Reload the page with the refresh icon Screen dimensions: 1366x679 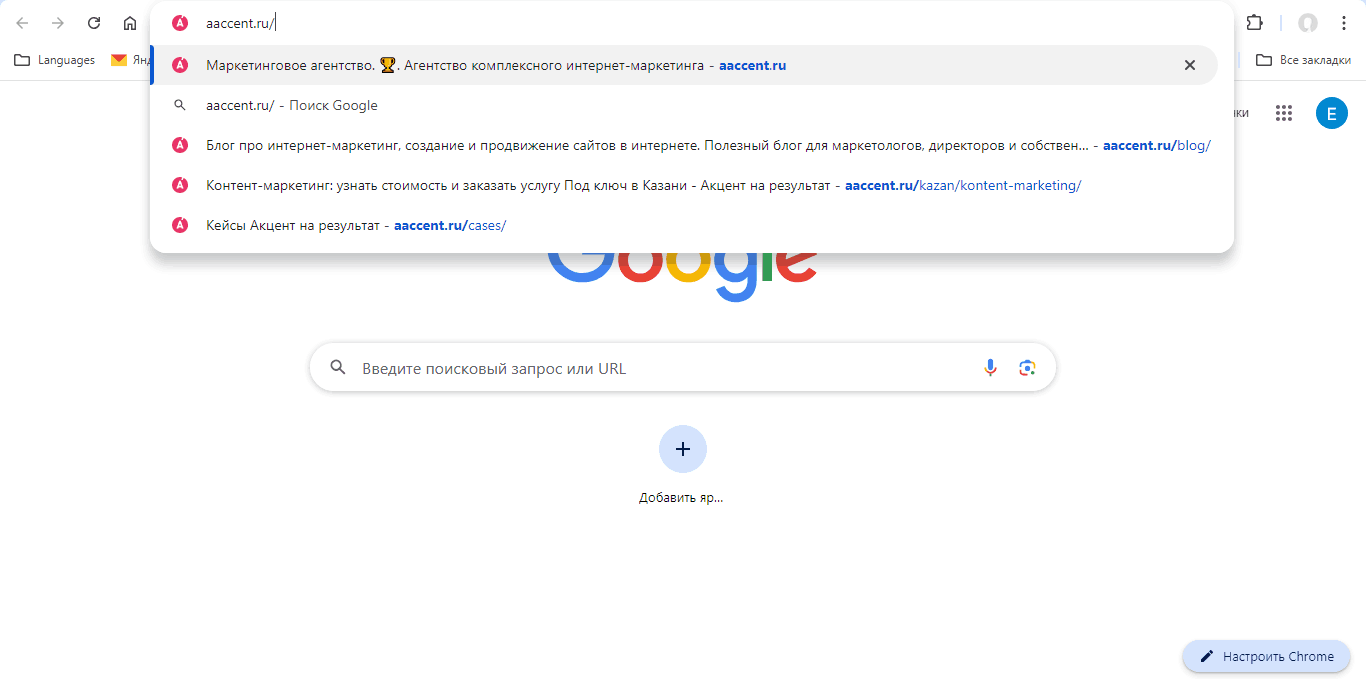tap(94, 23)
